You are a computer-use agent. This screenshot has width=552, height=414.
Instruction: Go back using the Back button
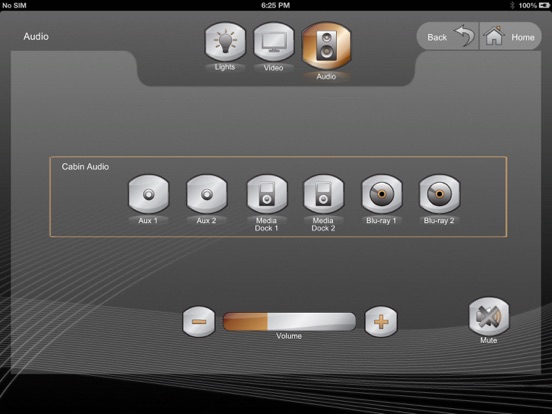pos(448,37)
